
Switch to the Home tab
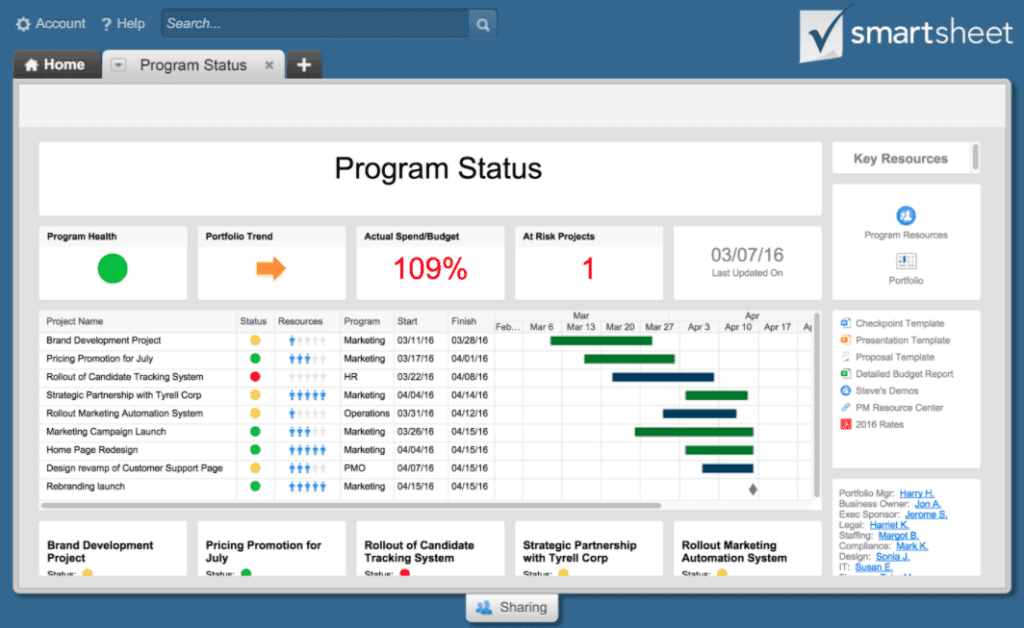point(57,64)
